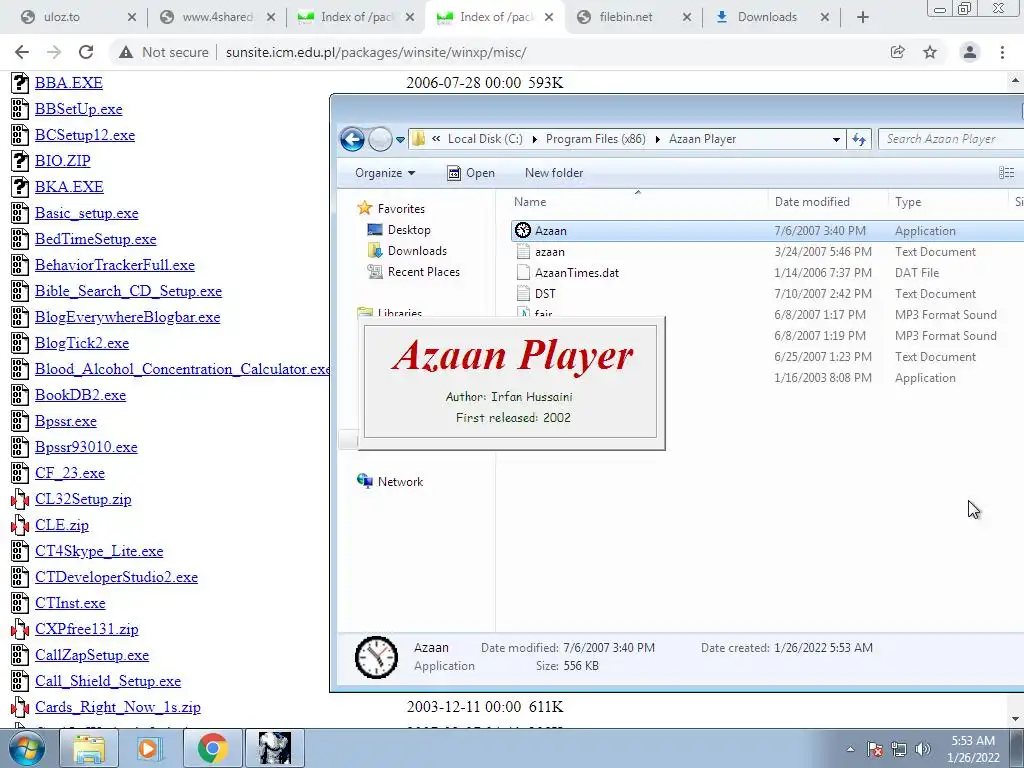Click the page scrollbar down arrow
The height and width of the screenshot is (768, 1024).
pyautogui.click(x=1016, y=719)
